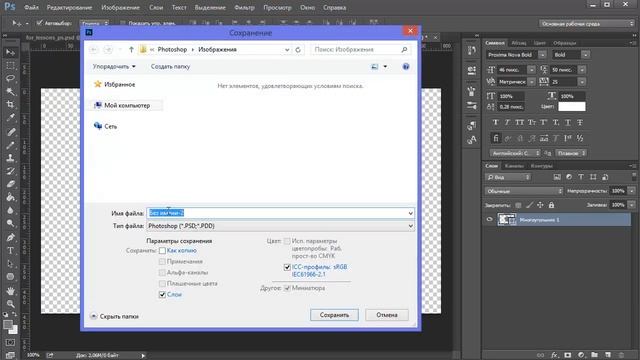Open the 'Изображение' menu
This screenshot has height=360, width=640.
coord(120,7)
